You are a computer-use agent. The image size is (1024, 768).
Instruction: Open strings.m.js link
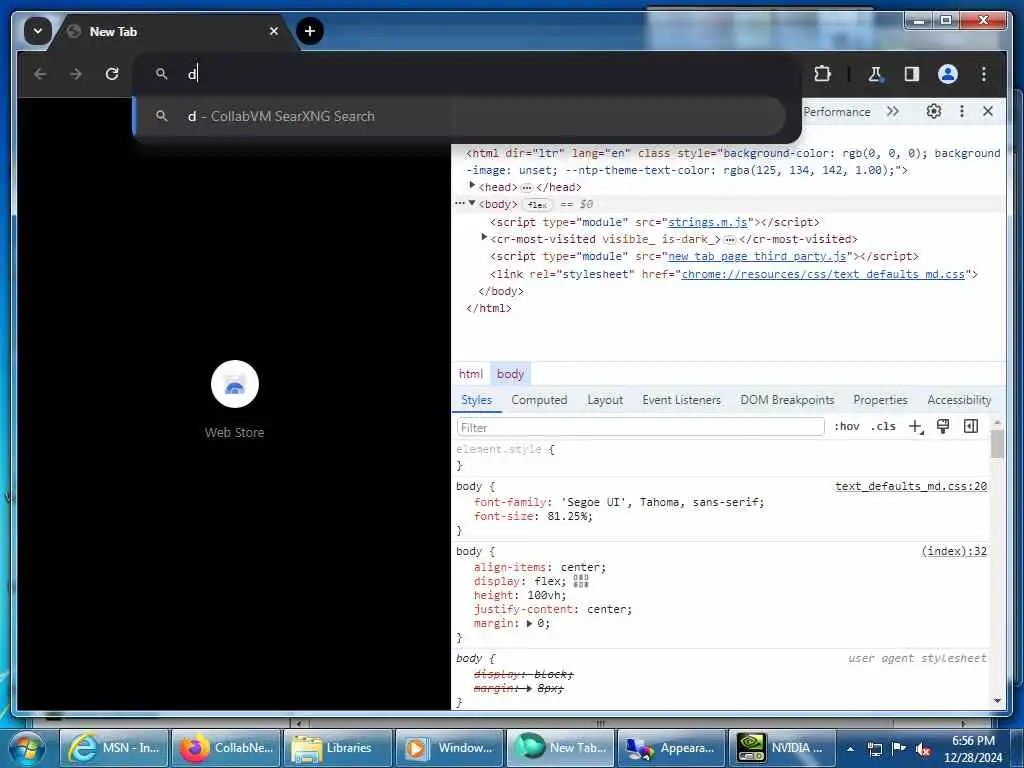[x=707, y=222]
